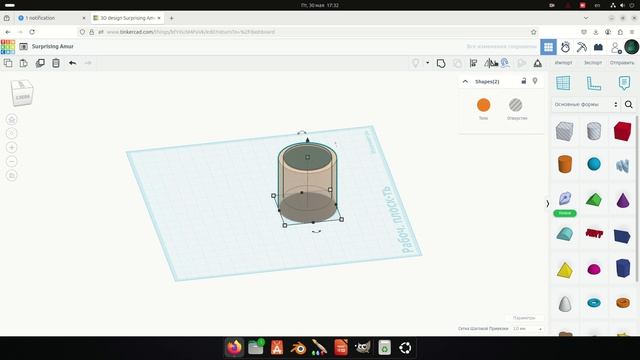Collapse the shapes library with the side arrow
The height and width of the screenshot is (360, 640).
tap(547, 204)
